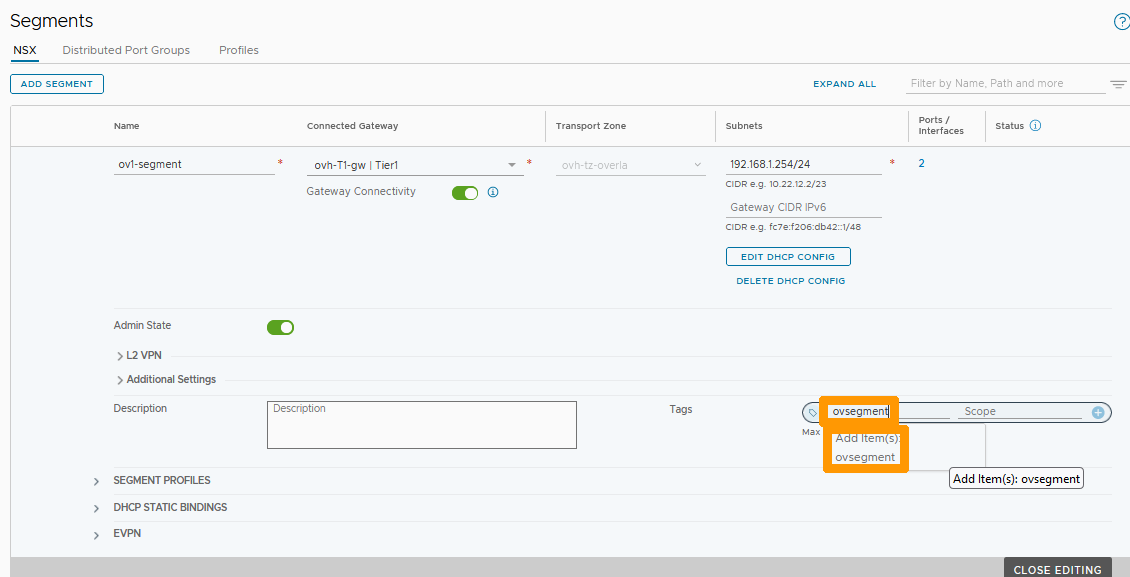Click the Filter by Name input field
Viewport: 1130px width, 577px height.
pyautogui.click(x=1000, y=83)
